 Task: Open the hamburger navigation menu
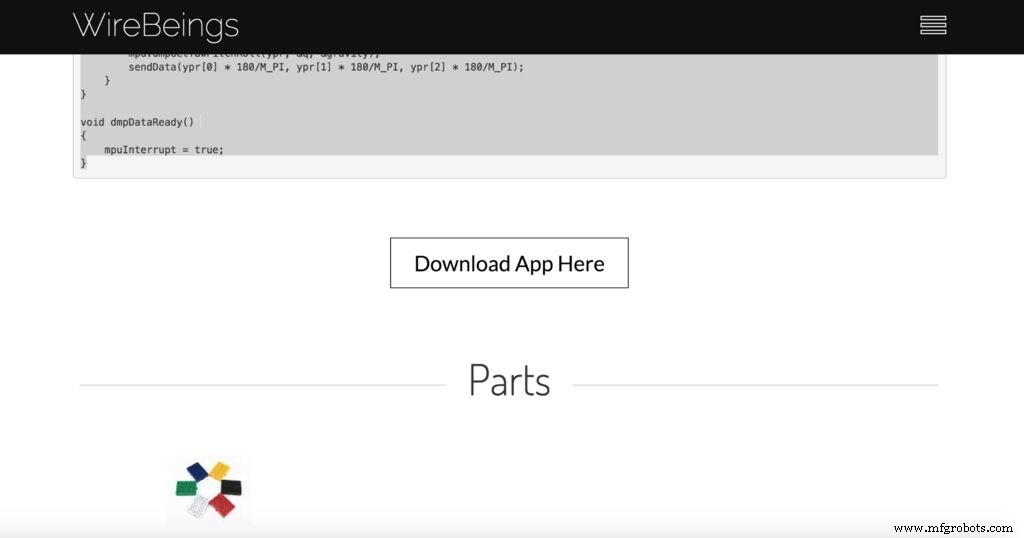(932, 25)
